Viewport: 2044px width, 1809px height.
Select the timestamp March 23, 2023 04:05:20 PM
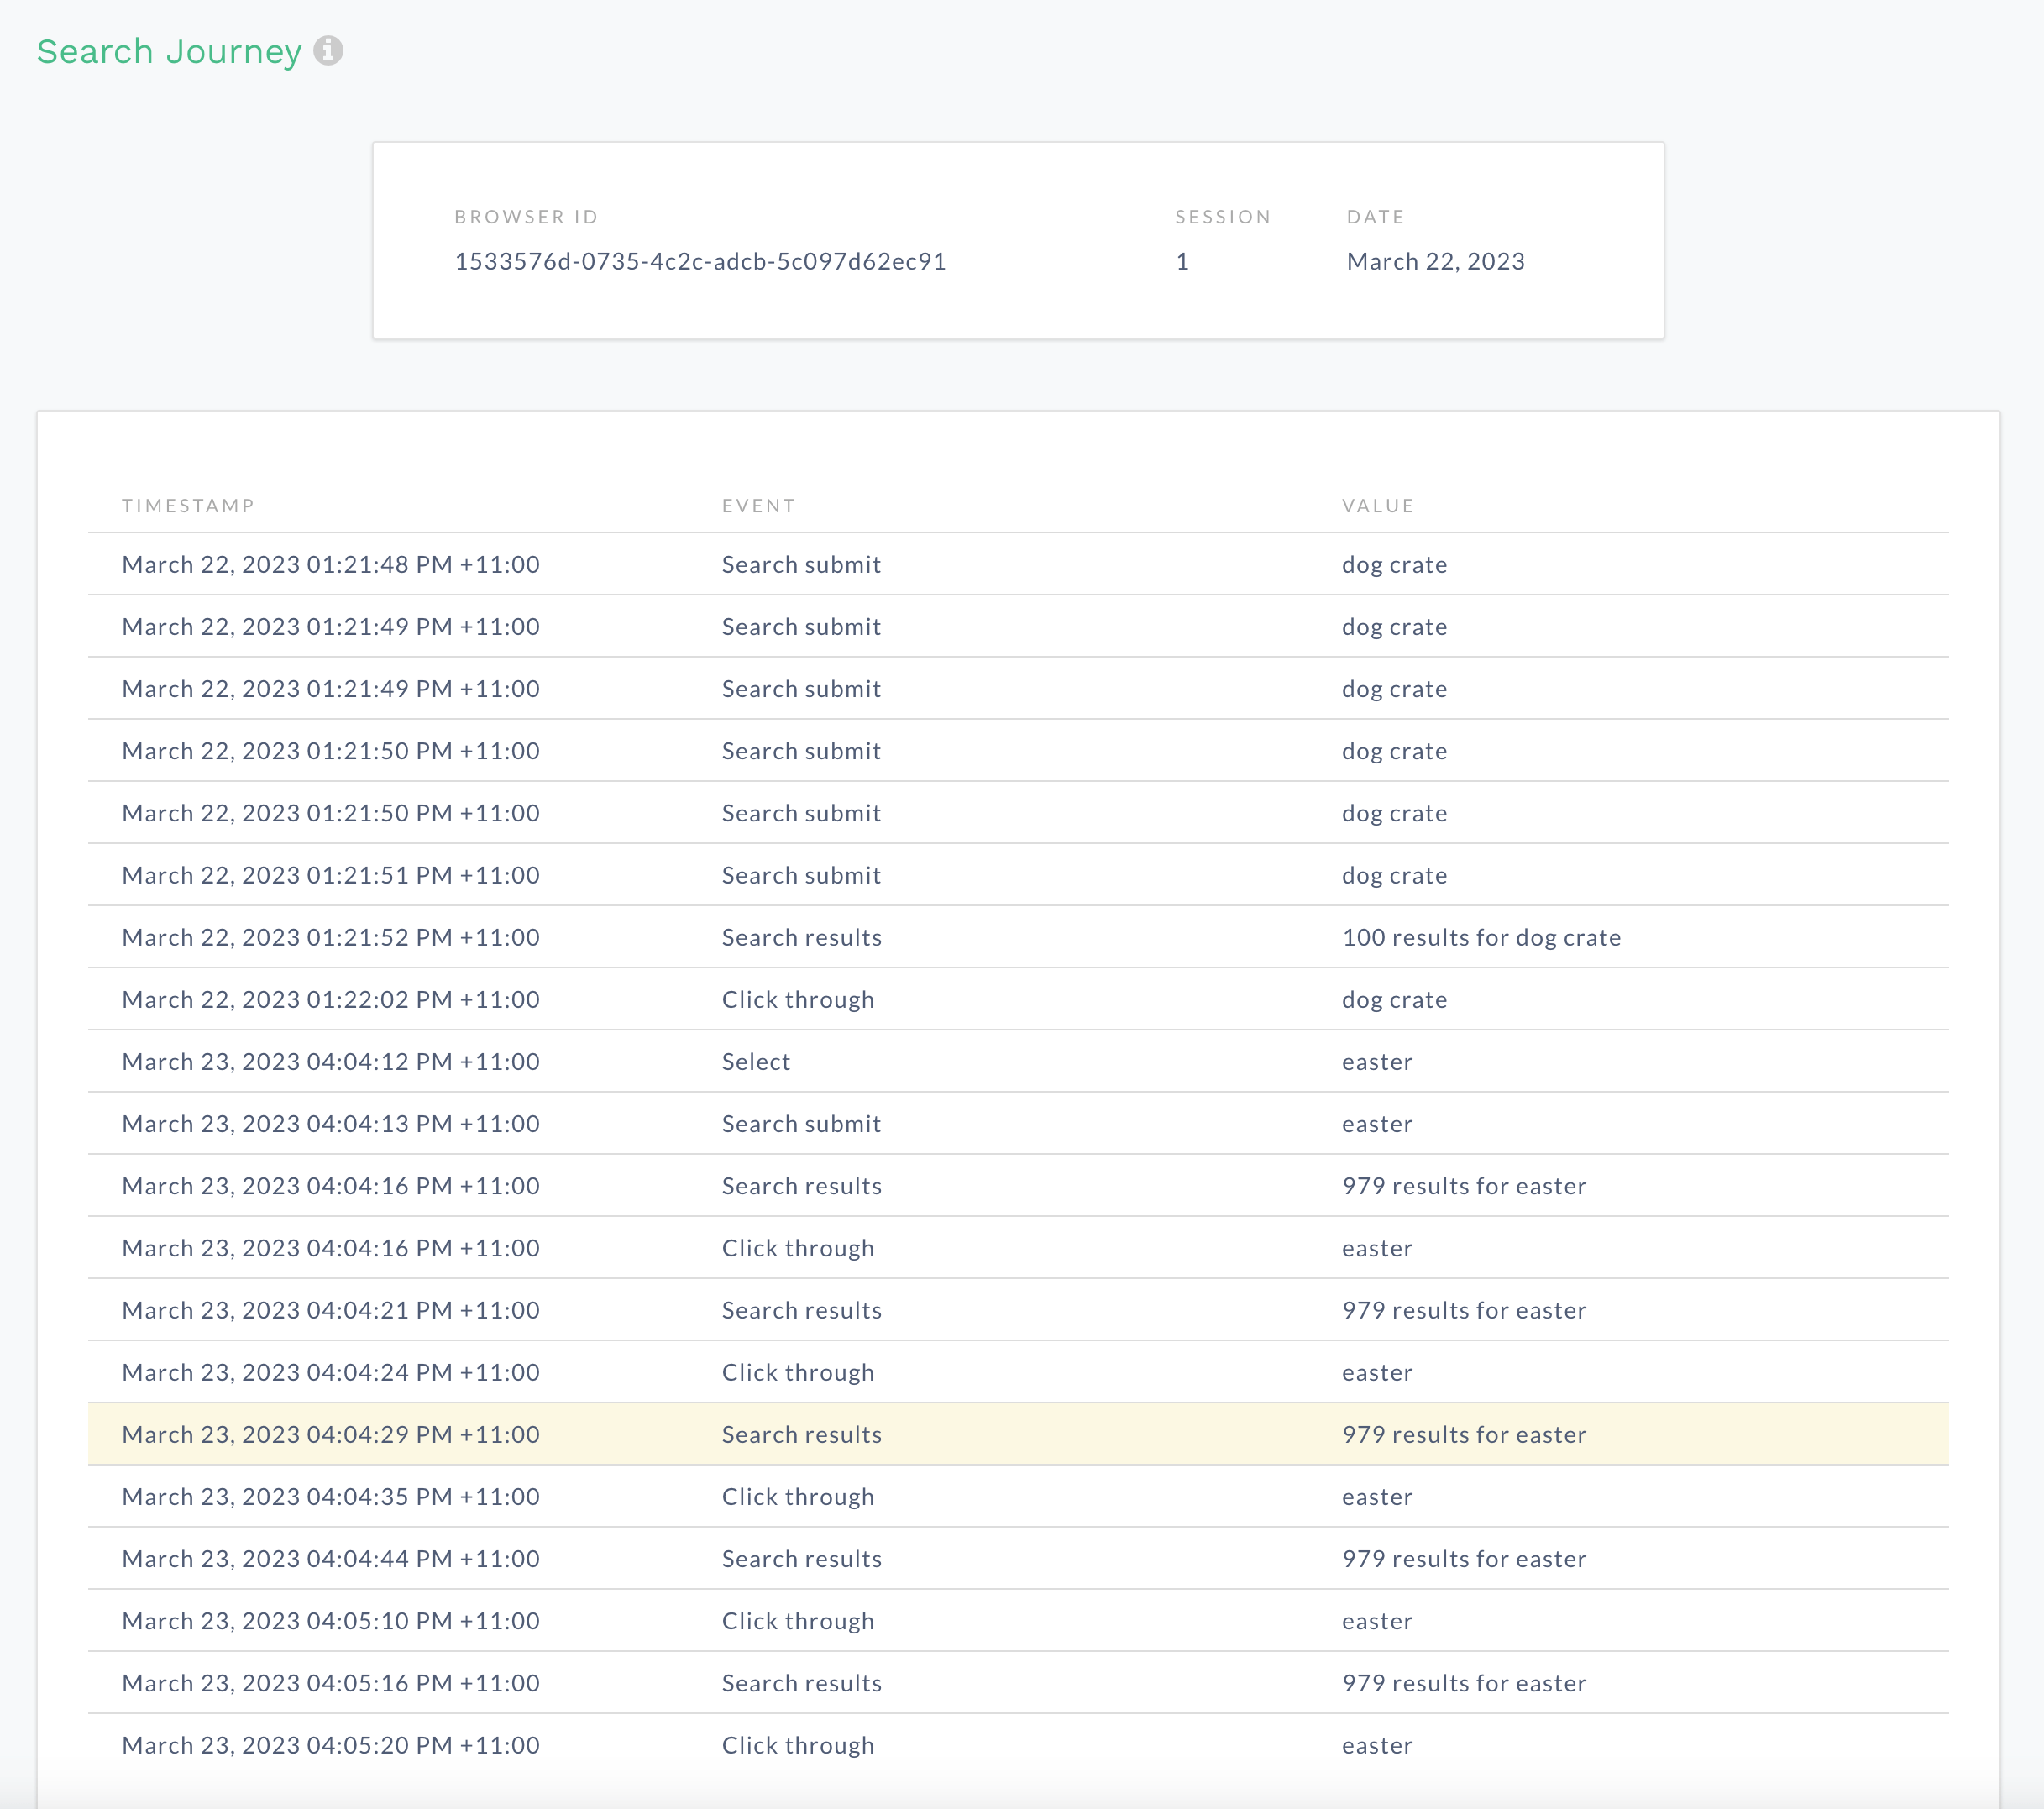coord(330,1745)
